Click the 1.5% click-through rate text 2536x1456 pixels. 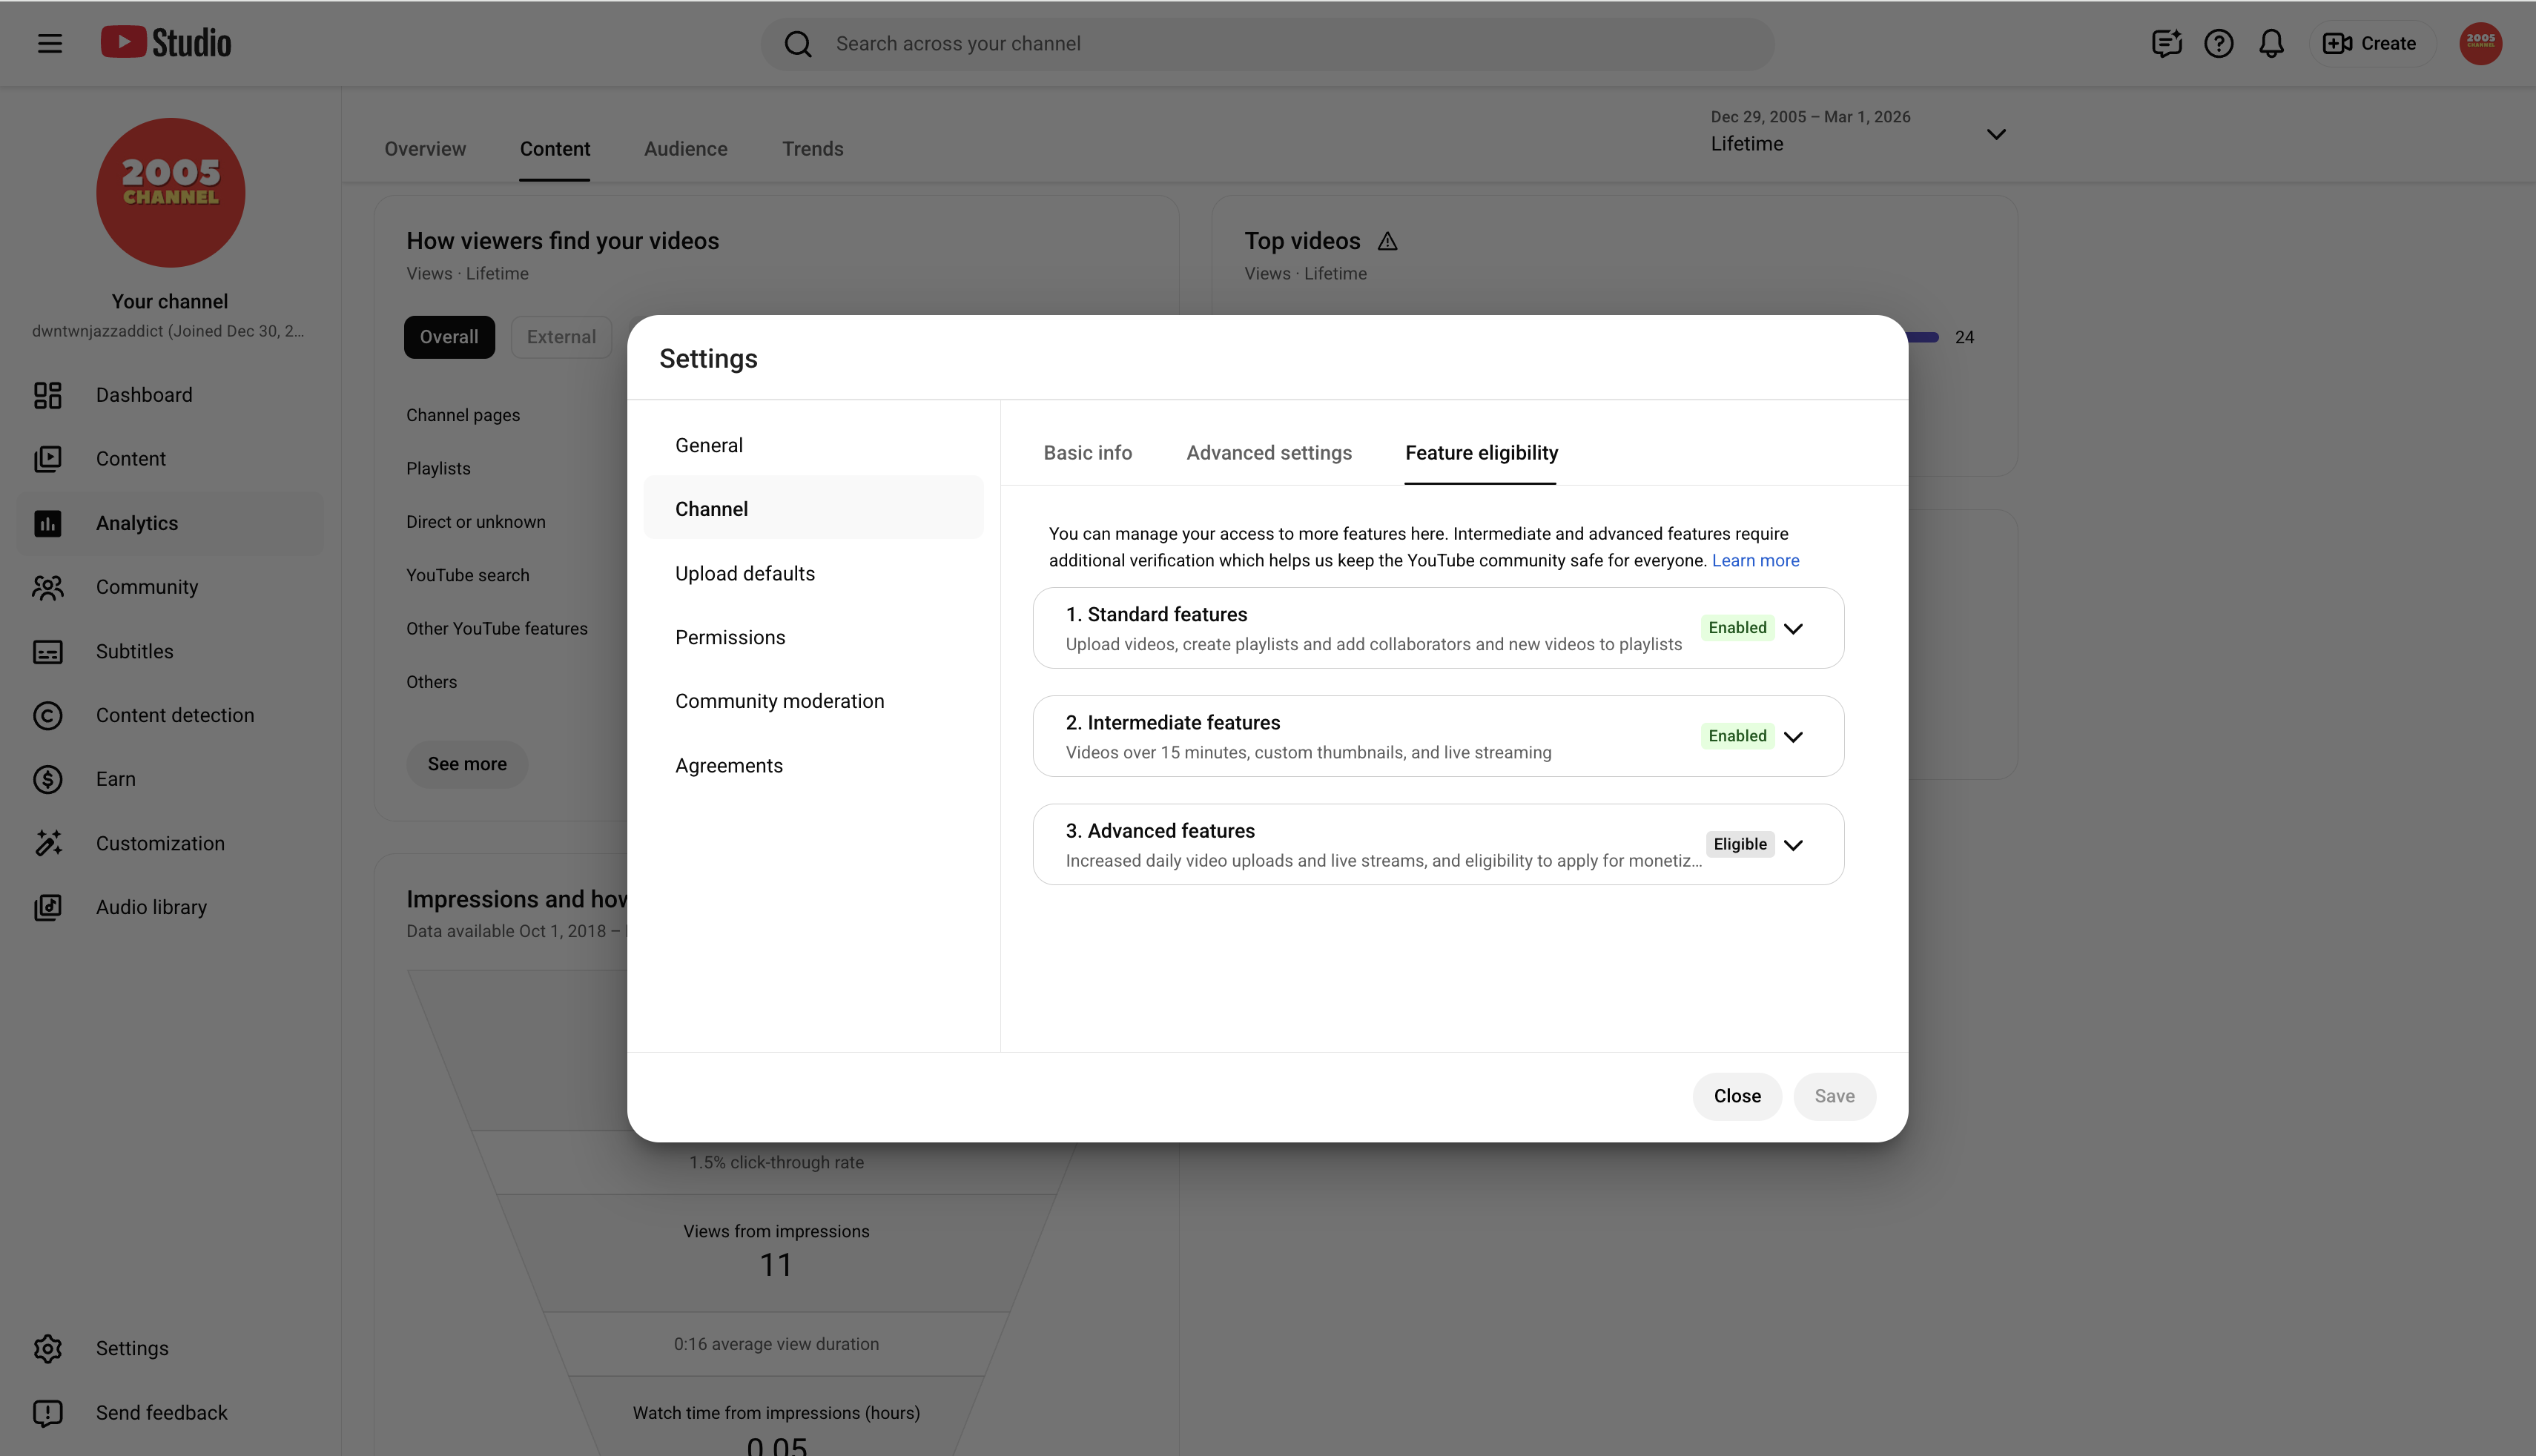tap(776, 1163)
